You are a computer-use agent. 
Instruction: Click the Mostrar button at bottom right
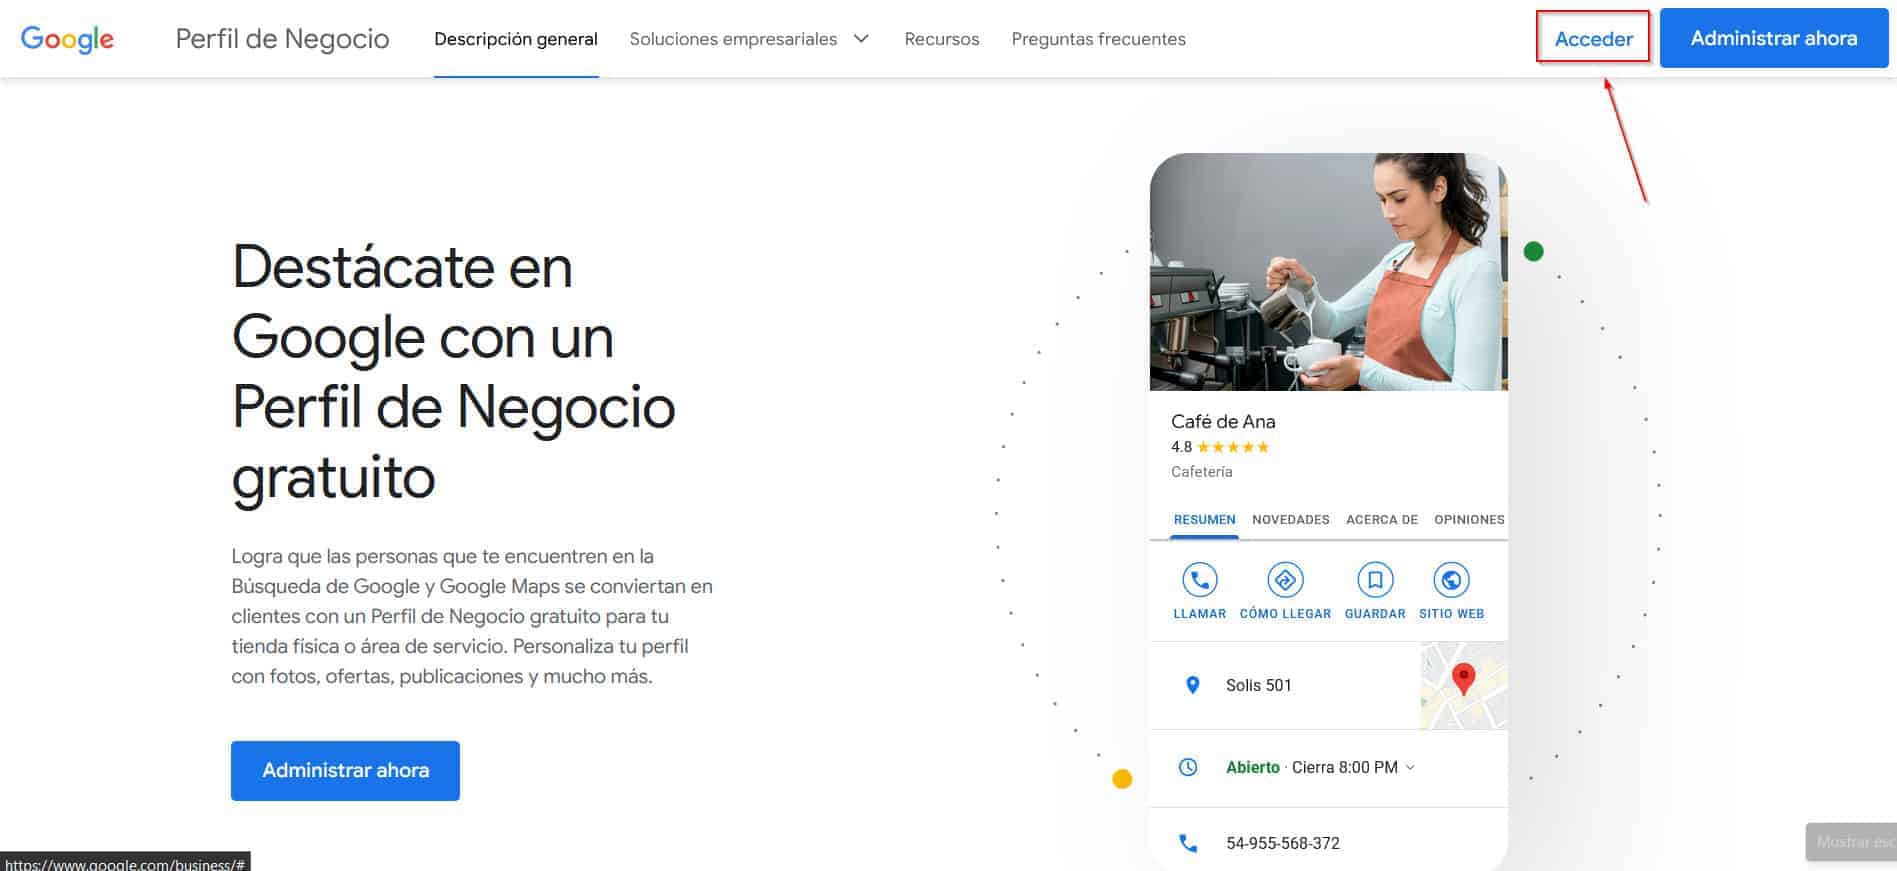coord(1851,842)
